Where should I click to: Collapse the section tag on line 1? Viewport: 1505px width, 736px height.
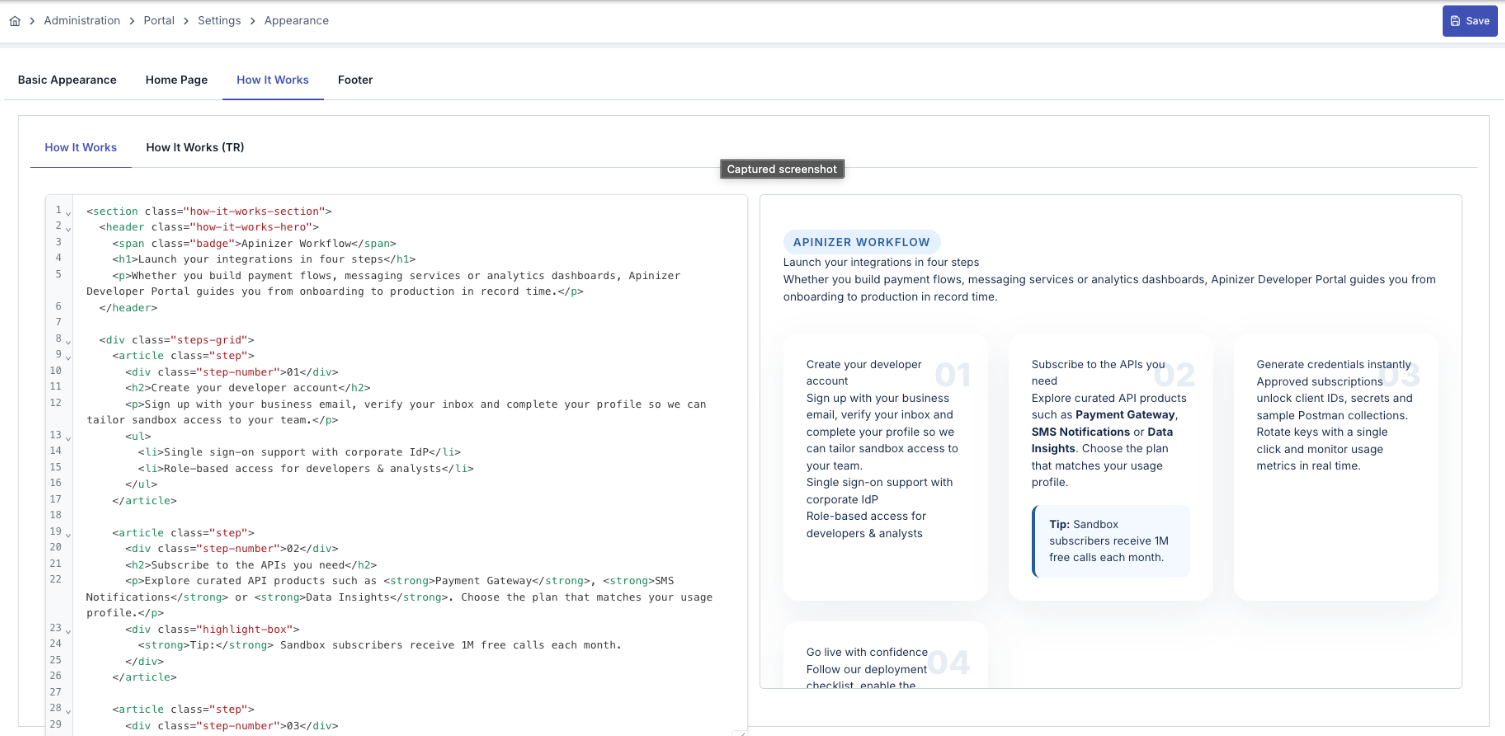(x=68, y=212)
